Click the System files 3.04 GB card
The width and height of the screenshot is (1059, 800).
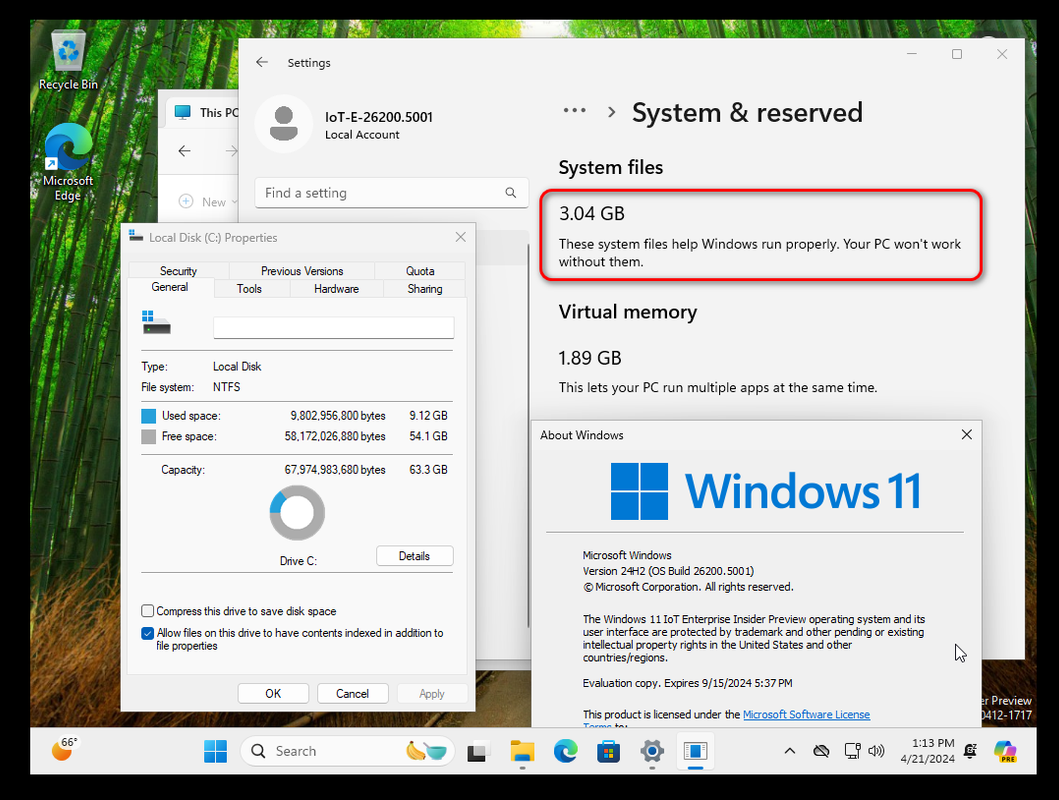point(761,235)
